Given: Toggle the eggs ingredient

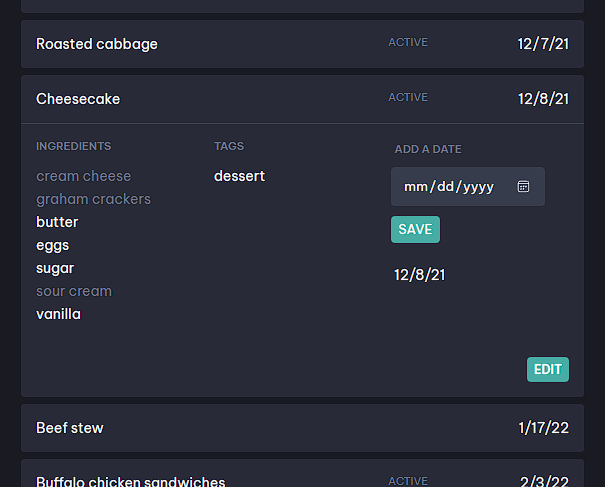Looking at the screenshot, I should [x=52, y=245].
